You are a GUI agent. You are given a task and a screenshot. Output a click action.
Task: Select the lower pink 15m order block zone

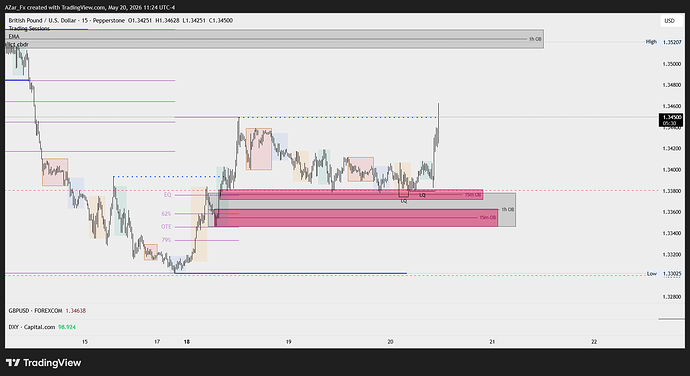(x=356, y=218)
